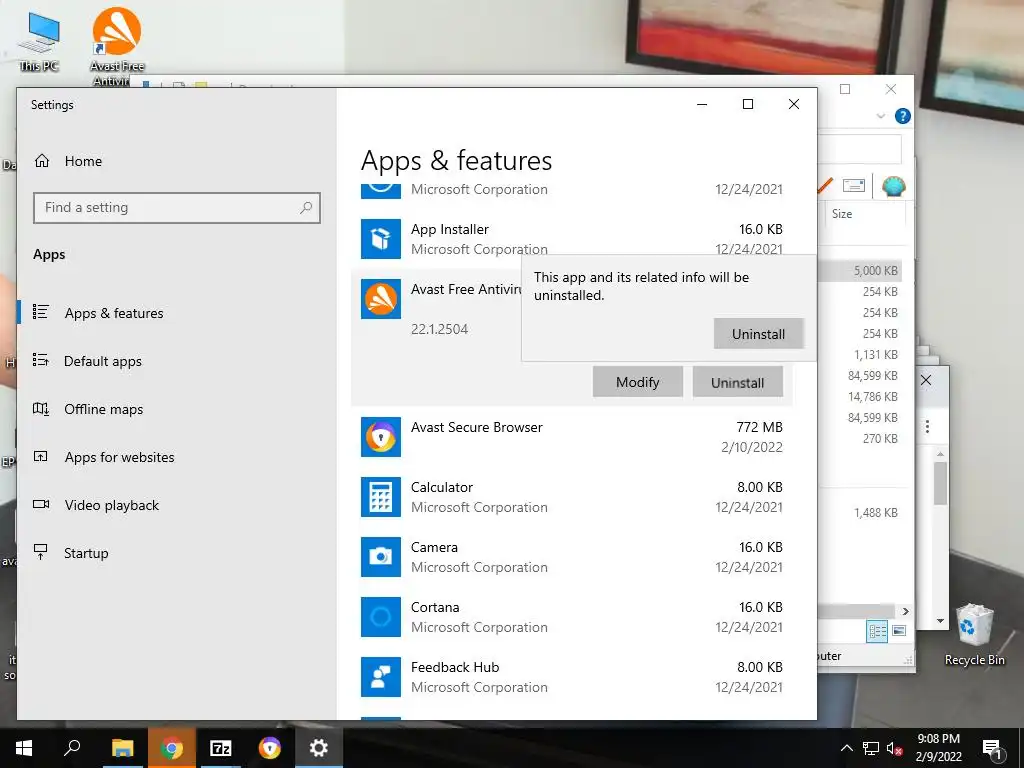Screen dimensions: 1024x768
Task: Open 7-Zip from taskbar
Action: coord(220,748)
